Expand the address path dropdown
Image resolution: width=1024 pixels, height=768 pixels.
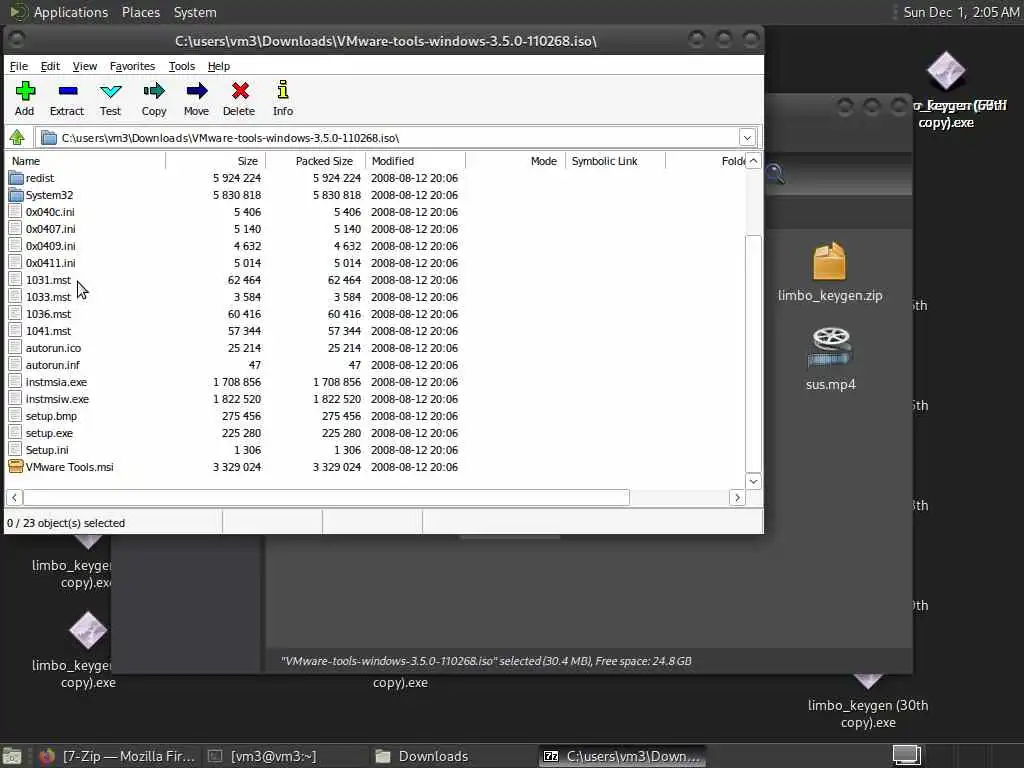pyautogui.click(x=747, y=137)
